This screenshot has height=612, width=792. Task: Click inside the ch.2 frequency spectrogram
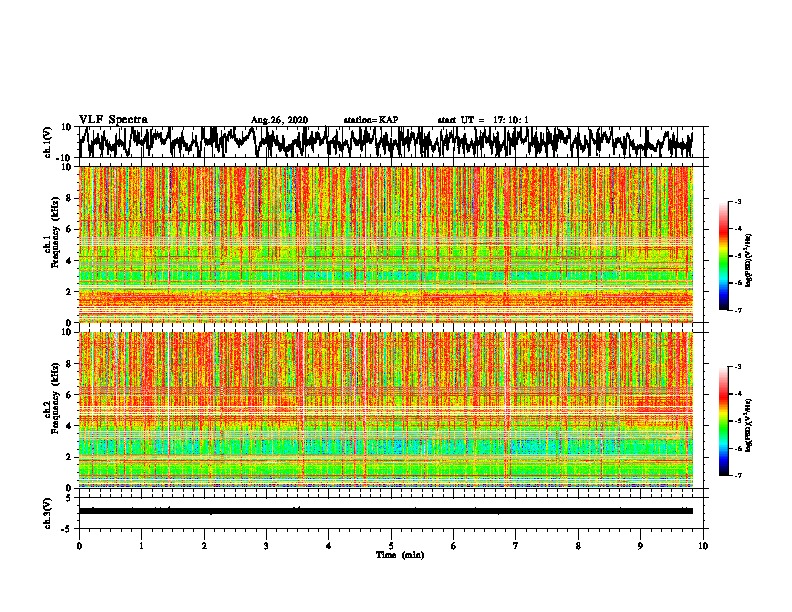click(386, 410)
